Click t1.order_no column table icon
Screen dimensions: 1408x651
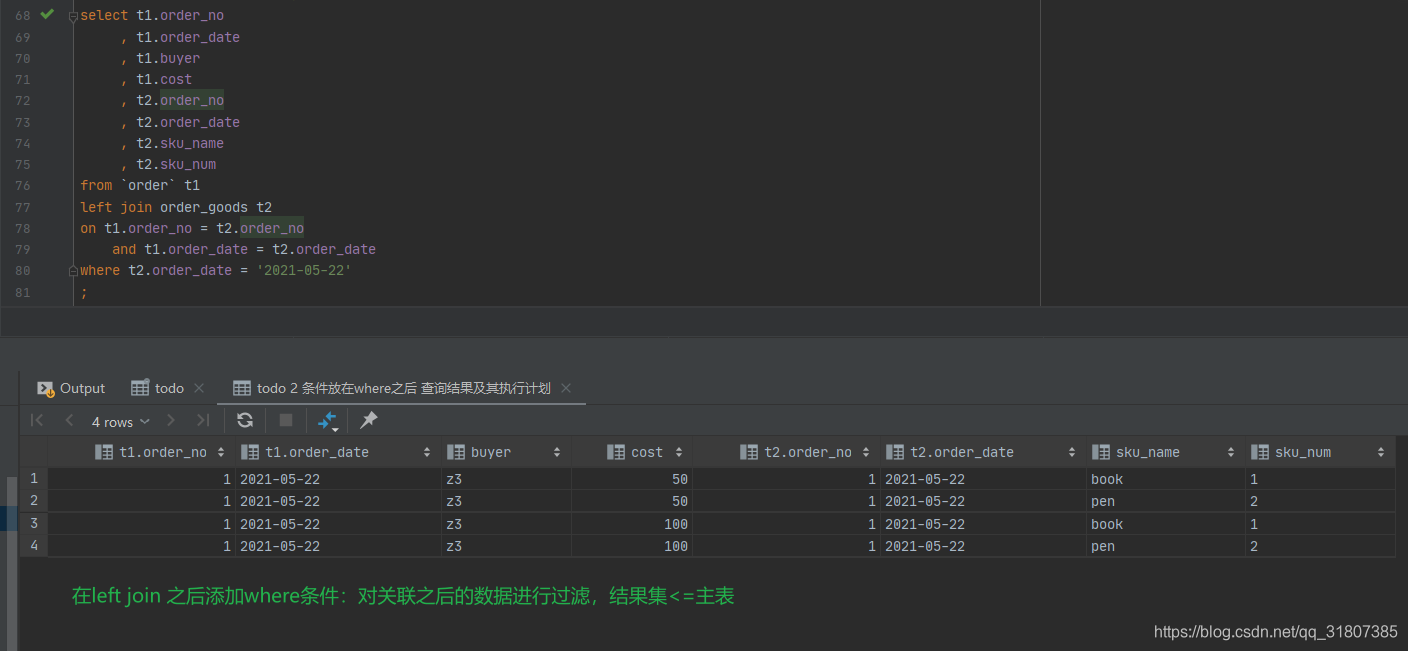104,452
